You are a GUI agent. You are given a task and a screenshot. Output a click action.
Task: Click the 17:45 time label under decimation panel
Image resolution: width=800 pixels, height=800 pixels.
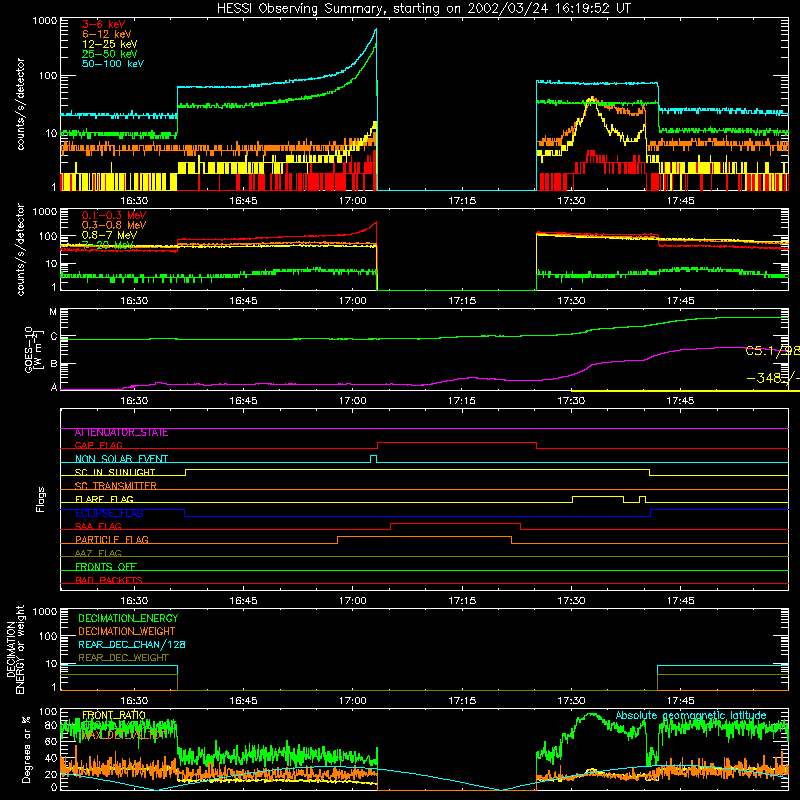[x=680, y=701]
